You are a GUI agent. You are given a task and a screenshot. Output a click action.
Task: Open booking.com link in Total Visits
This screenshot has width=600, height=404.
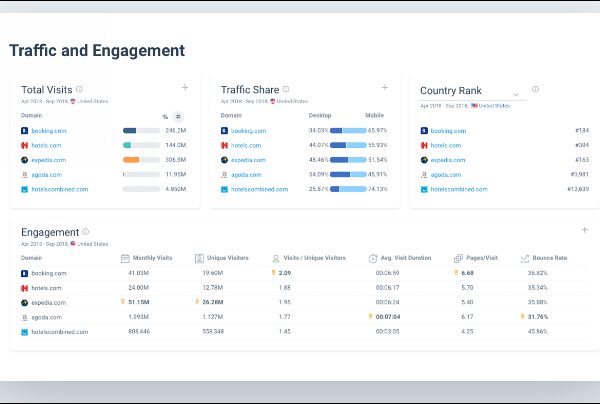50,131
